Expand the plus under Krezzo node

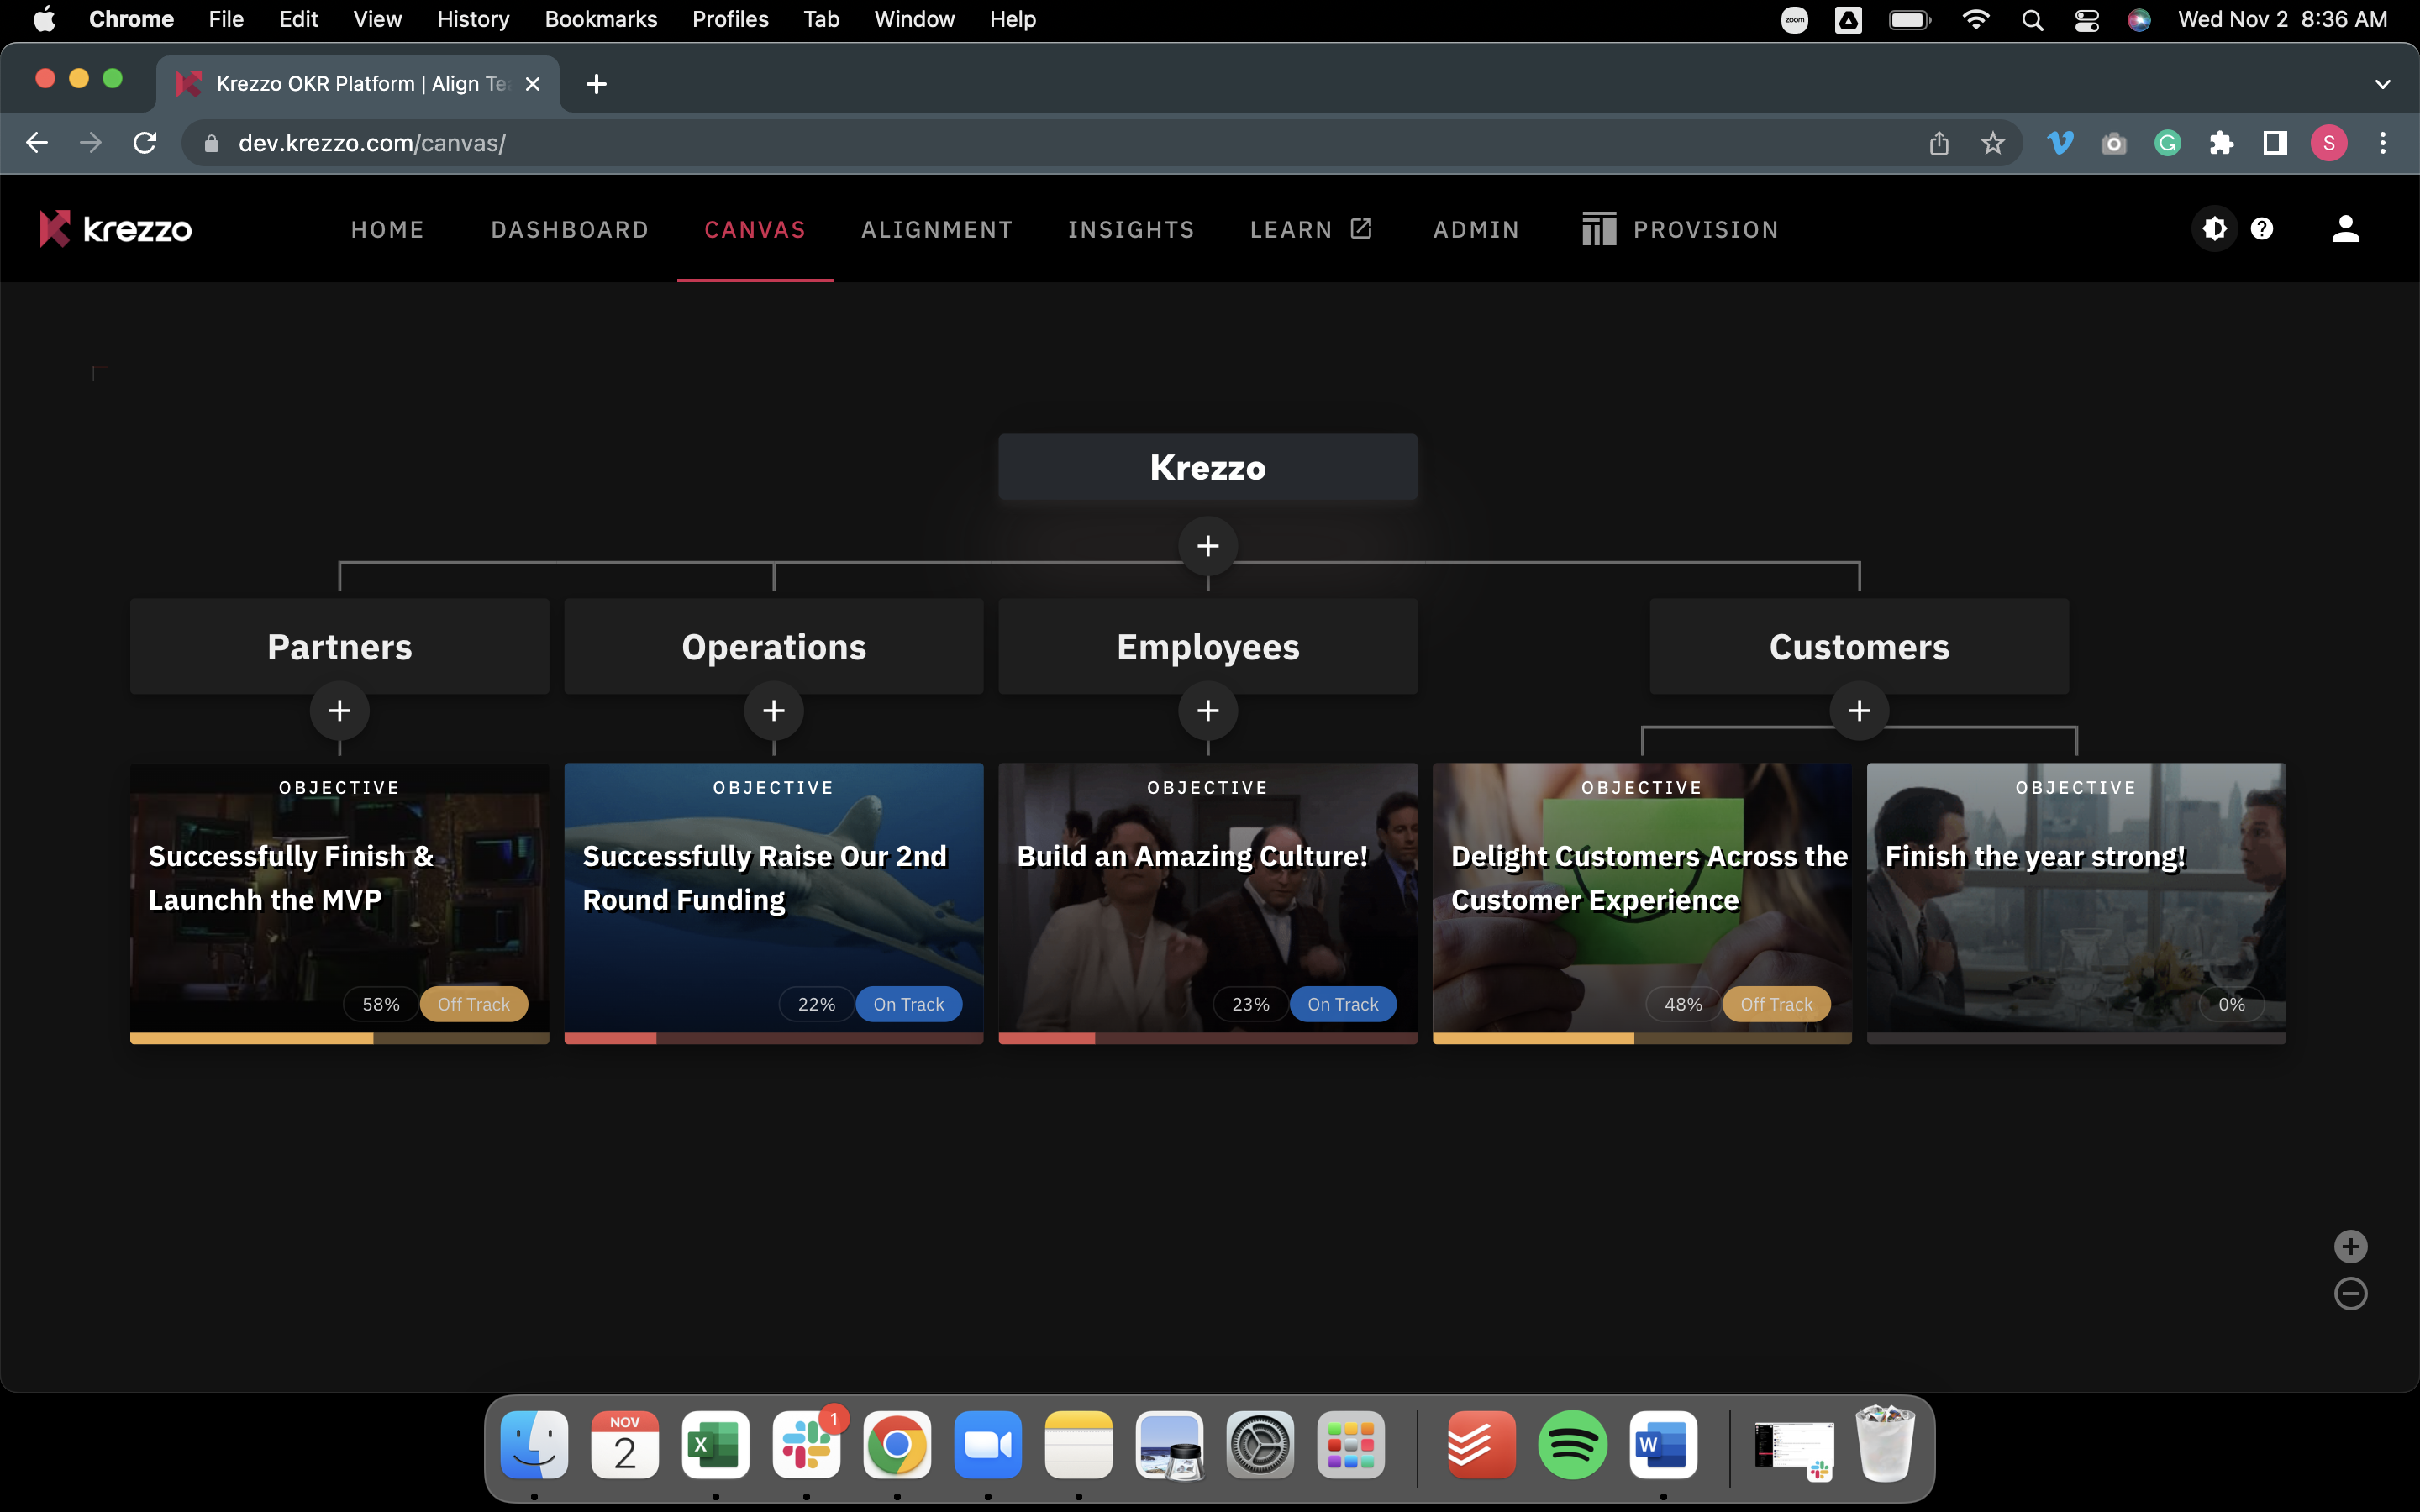[1208, 546]
